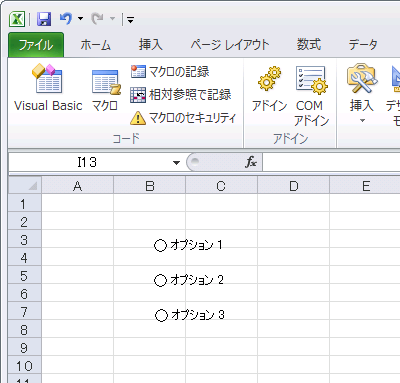Open COM アドイン dialog
The image size is (400, 383).
click(x=311, y=96)
